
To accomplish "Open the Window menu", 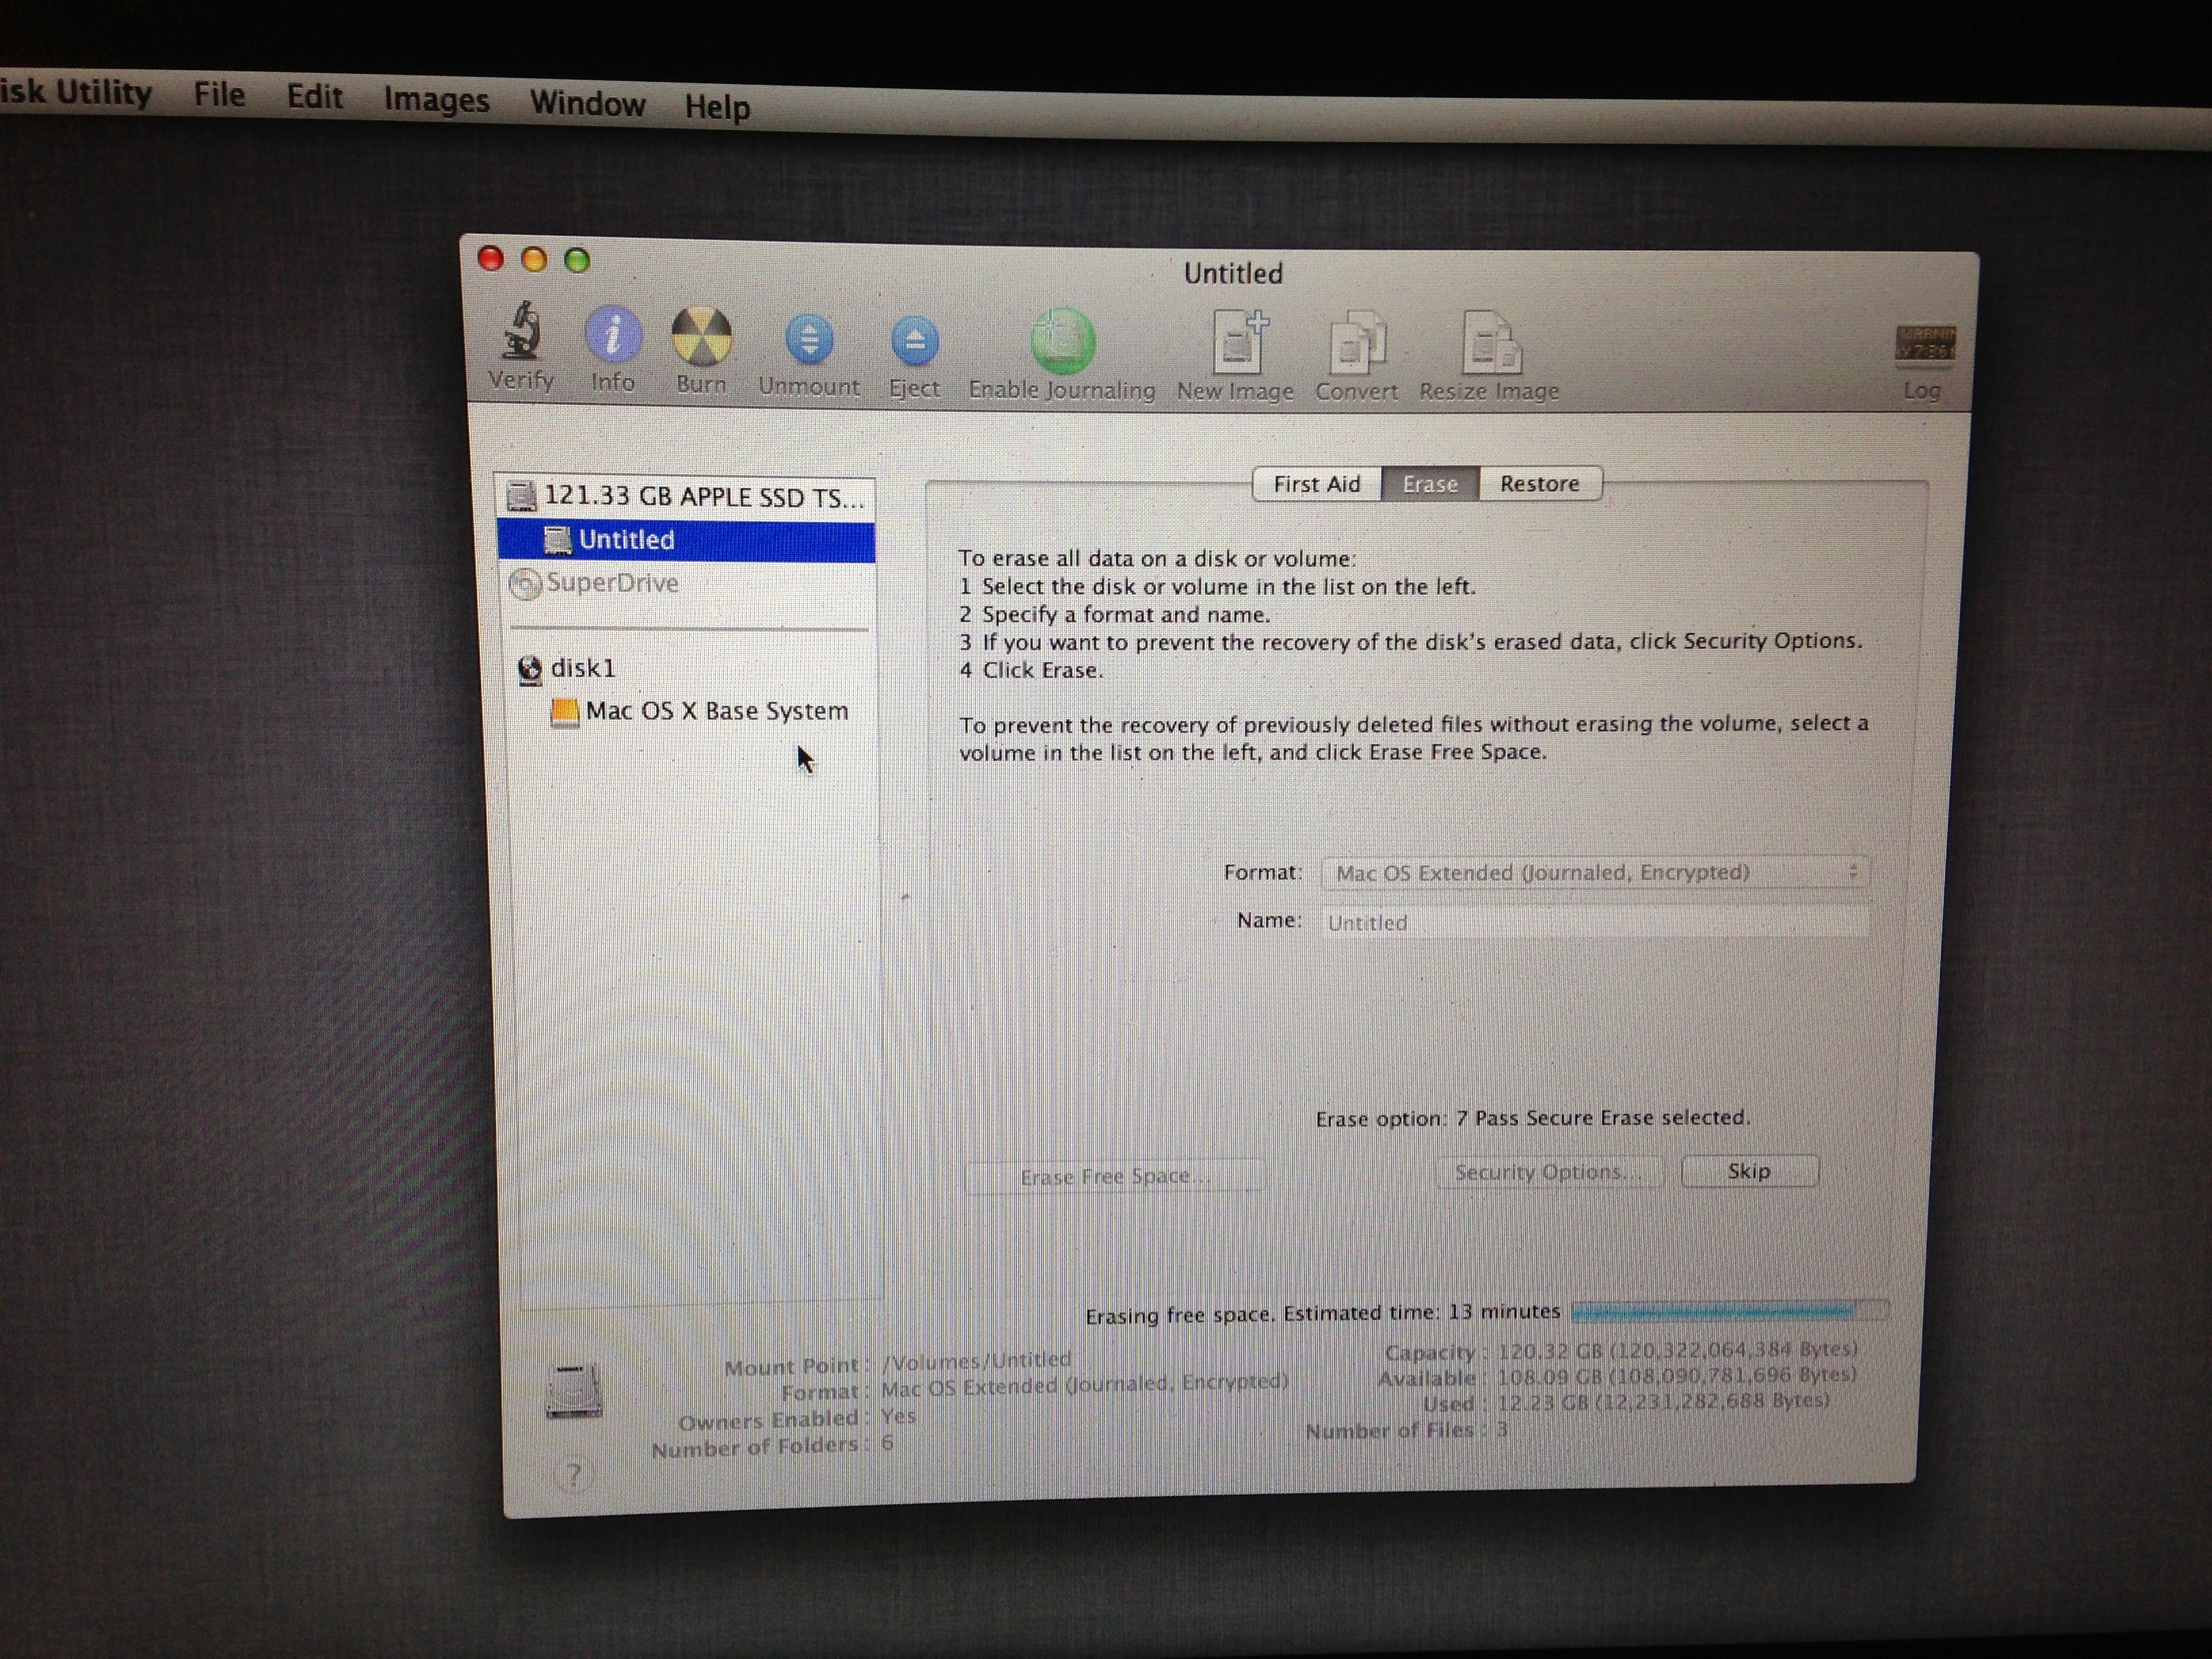I will click(x=588, y=103).
